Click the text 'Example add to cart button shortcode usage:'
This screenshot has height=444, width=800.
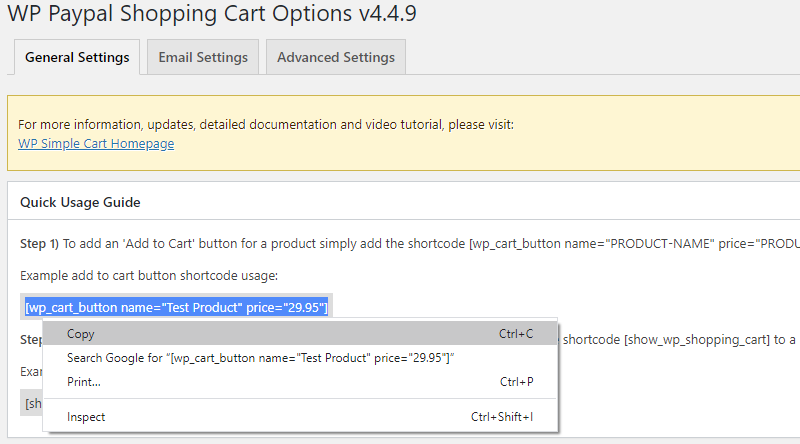pyautogui.click(x=149, y=276)
